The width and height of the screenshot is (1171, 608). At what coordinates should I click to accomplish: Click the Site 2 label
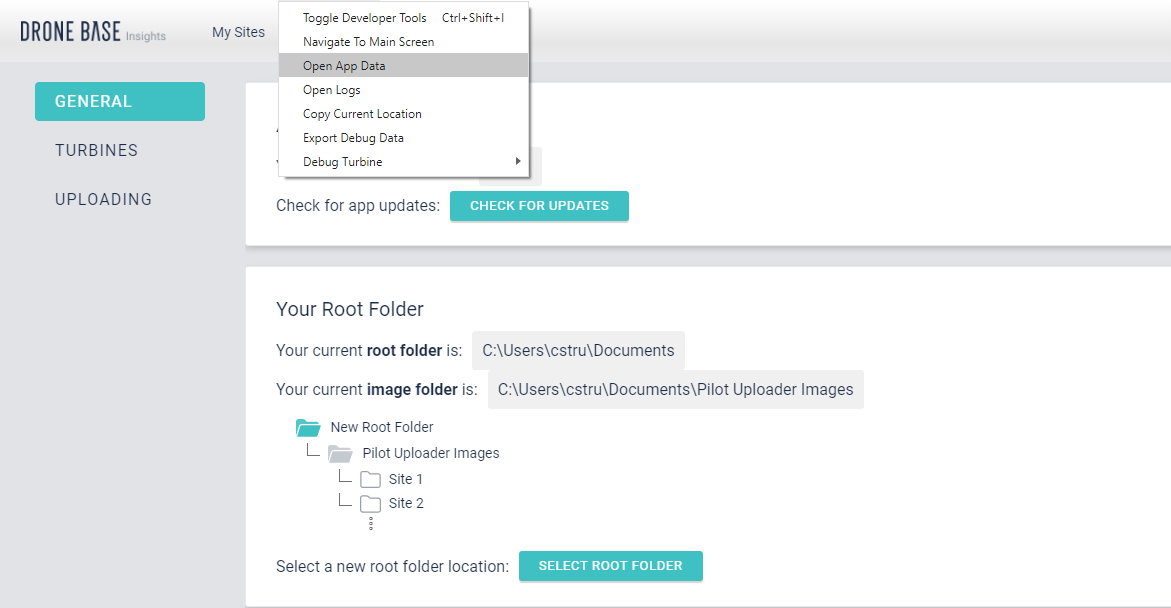pos(406,503)
